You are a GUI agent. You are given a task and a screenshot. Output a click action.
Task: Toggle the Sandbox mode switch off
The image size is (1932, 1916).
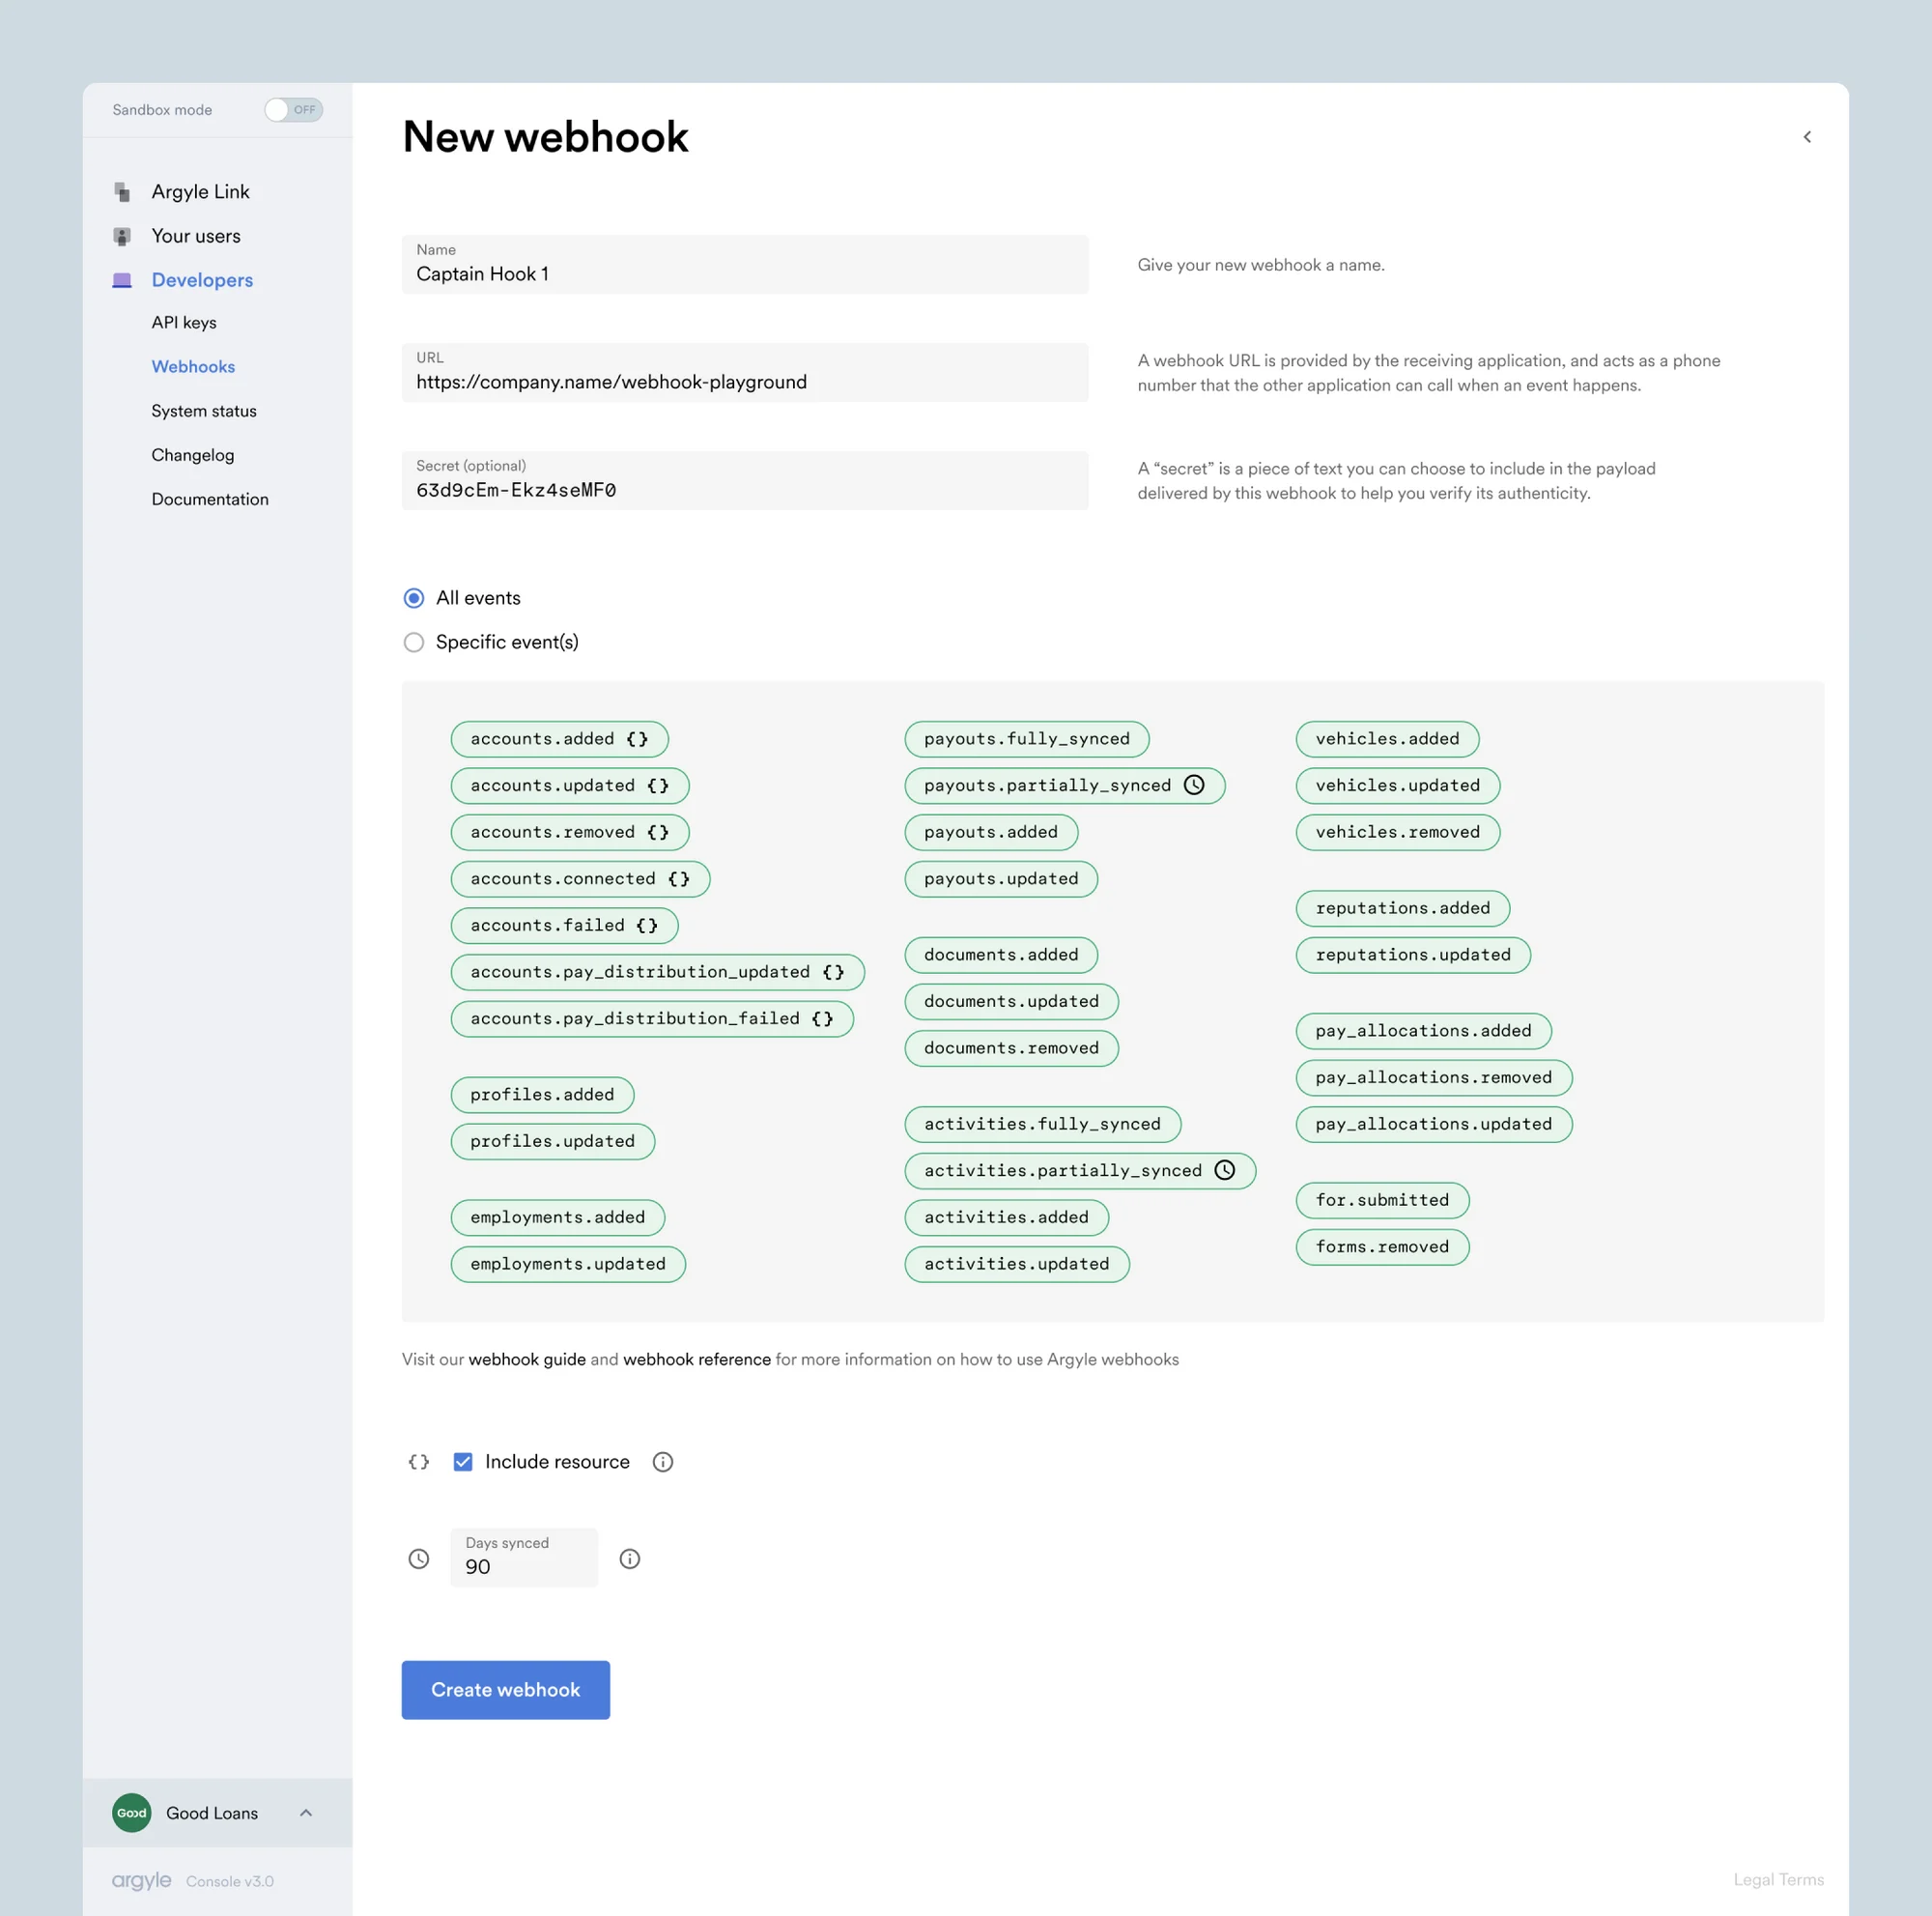pyautogui.click(x=292, y=110)
